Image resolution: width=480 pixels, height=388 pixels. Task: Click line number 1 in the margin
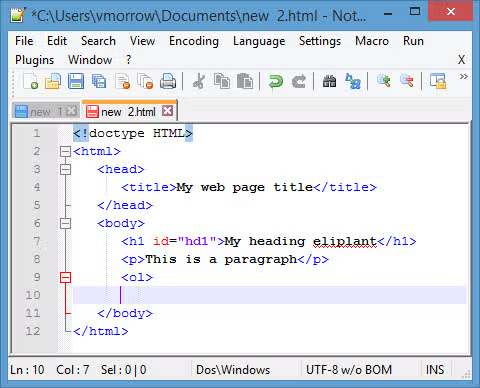coord(37,133)
